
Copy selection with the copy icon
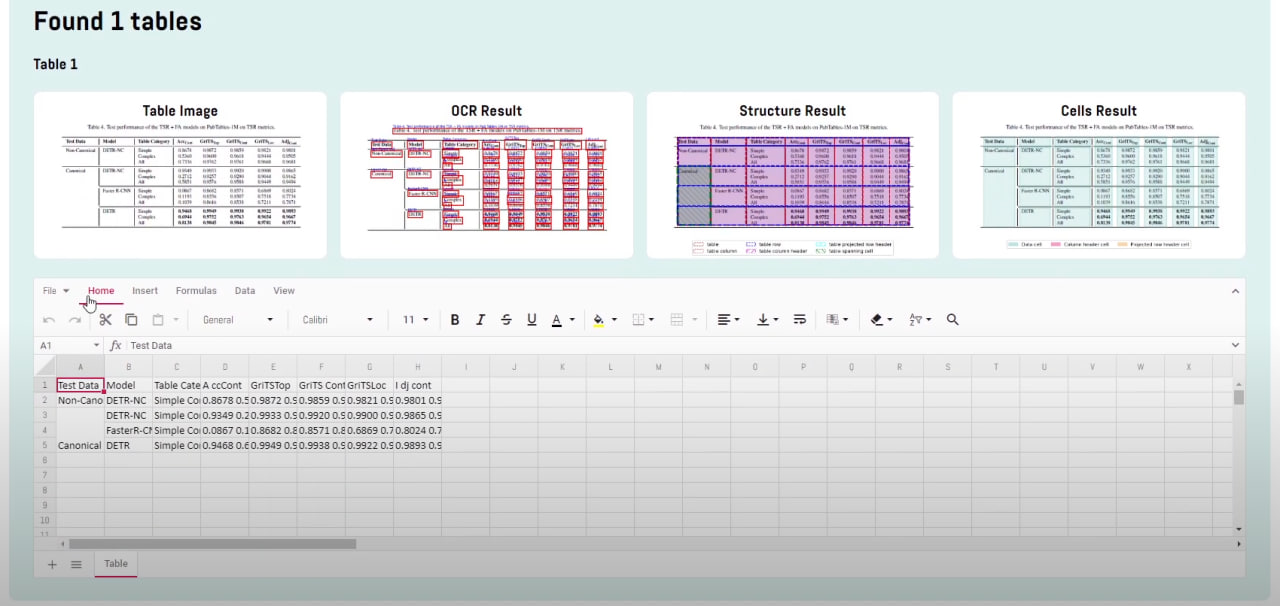(131, 320)
